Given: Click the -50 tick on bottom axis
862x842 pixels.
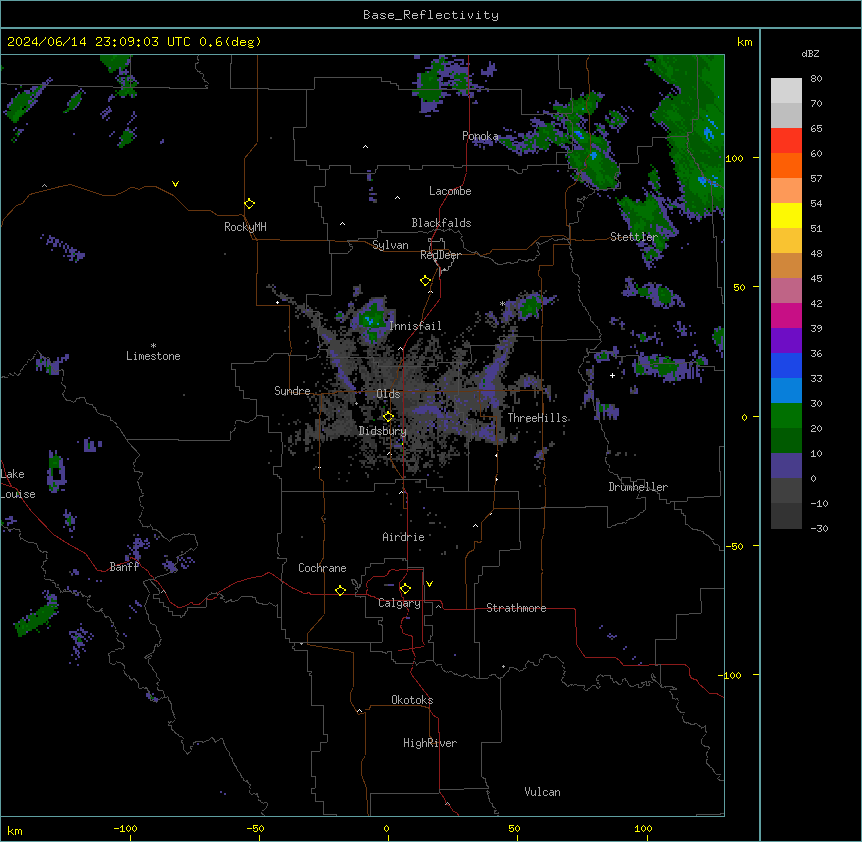Looking at the screenshot, I should point(255,828).
